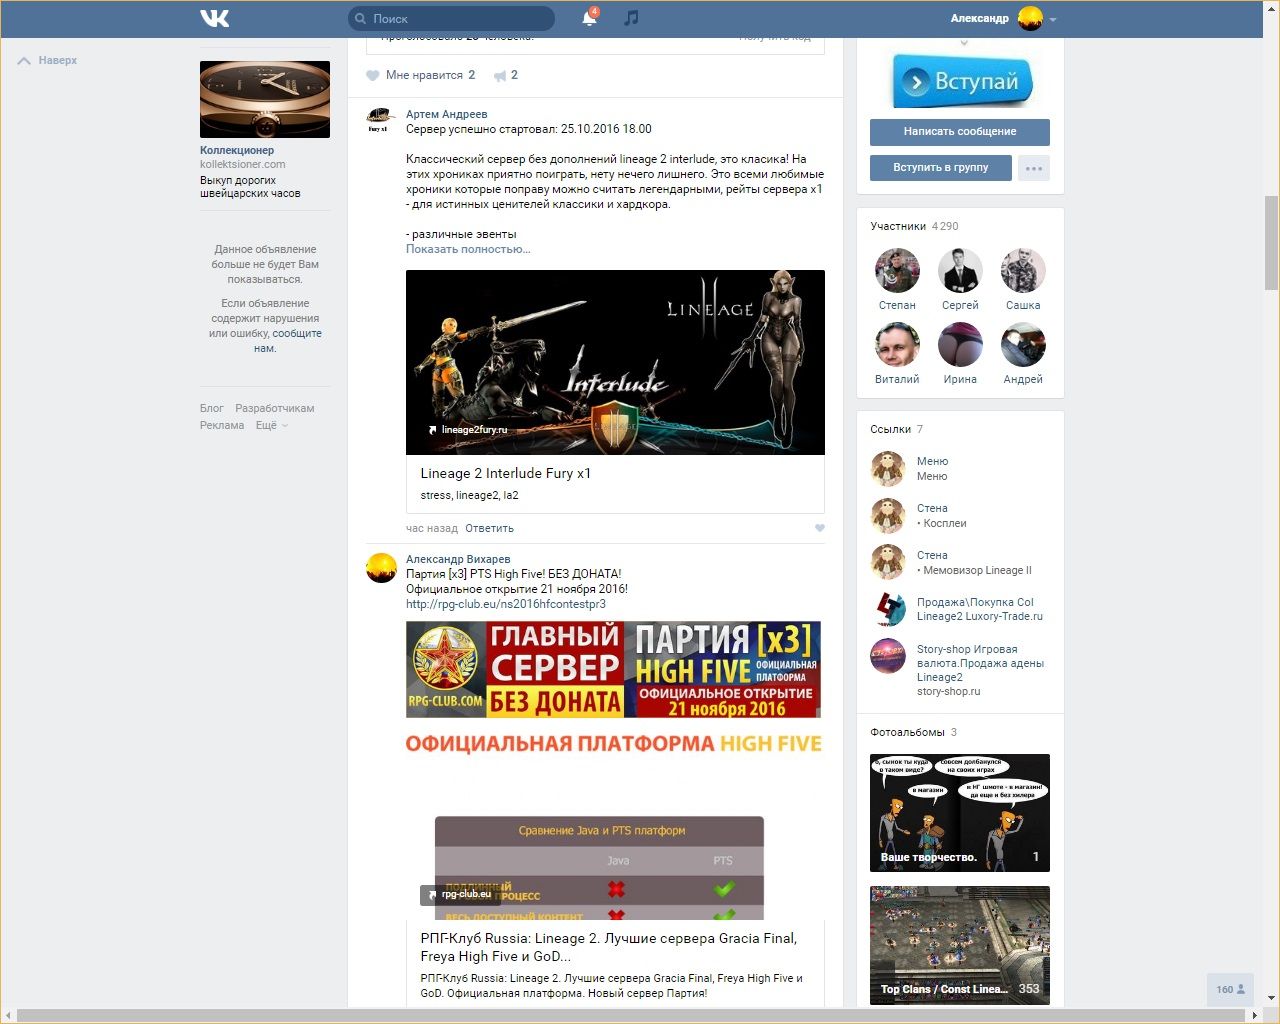The height and width of the screenshot is (1024, 1280).
Task: Click the horizontal scrollbar right arrow
Action: coord(1255,1016)
